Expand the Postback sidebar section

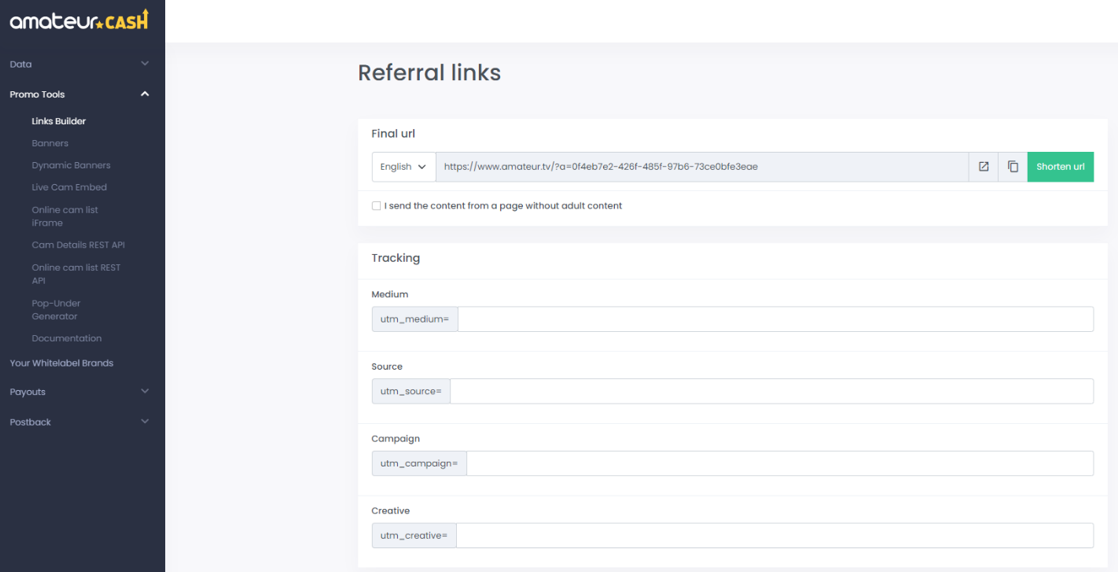[79, 422]
